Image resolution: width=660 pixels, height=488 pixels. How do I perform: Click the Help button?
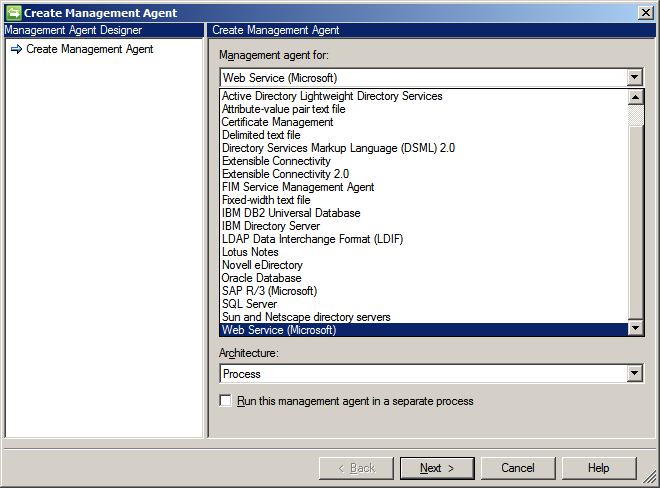(599, 468)
